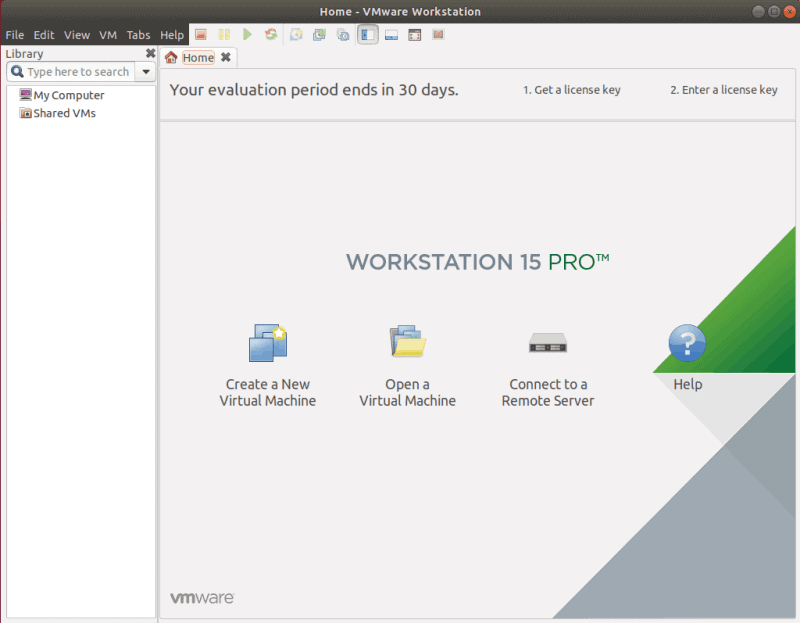Open the View menu

77,35
